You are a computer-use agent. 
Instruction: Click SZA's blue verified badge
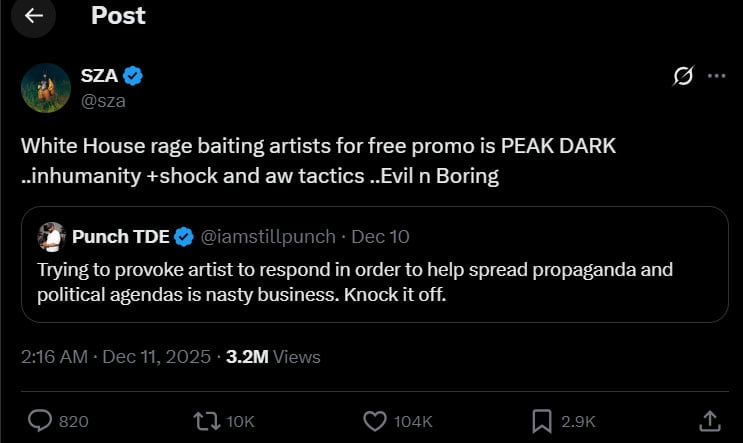(x=132, y=75)
